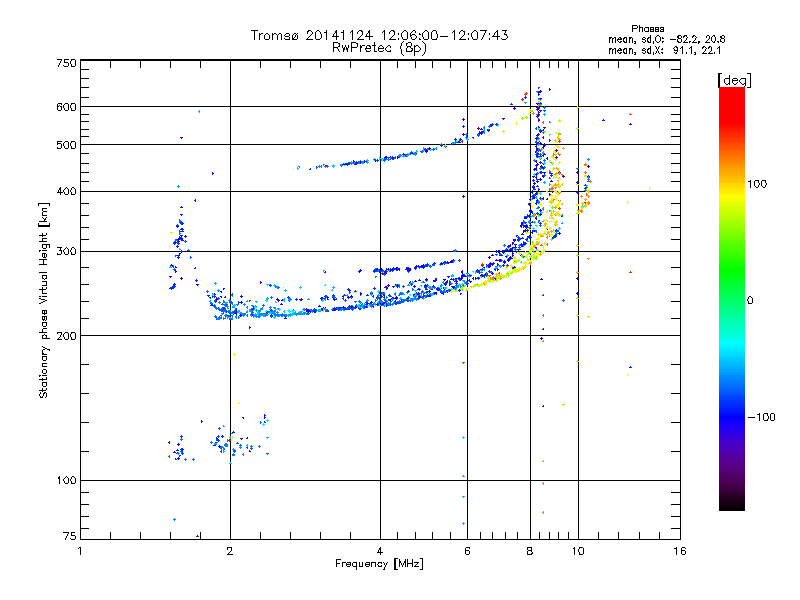This screenshot has width=800, height=600.
Task: Select the "RwPretec (8p)" subtitle
Action: 379,48
